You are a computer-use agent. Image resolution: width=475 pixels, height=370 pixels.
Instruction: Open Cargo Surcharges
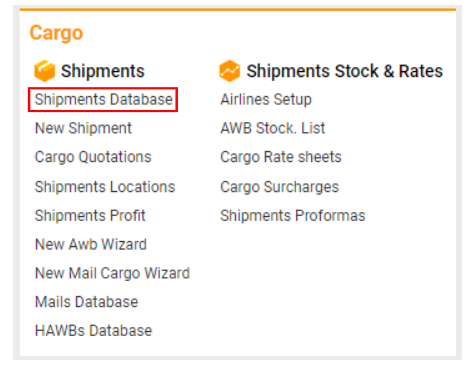[x=280, y=187]
